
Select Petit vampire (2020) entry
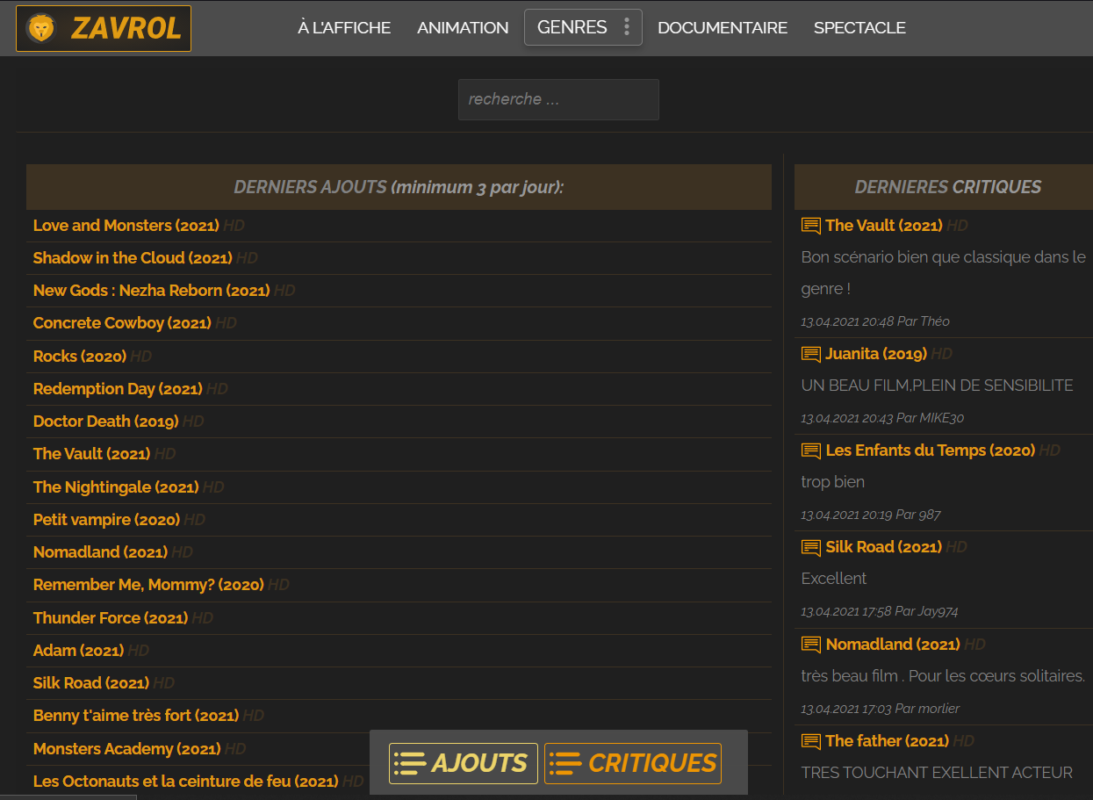tap(107, 520)
